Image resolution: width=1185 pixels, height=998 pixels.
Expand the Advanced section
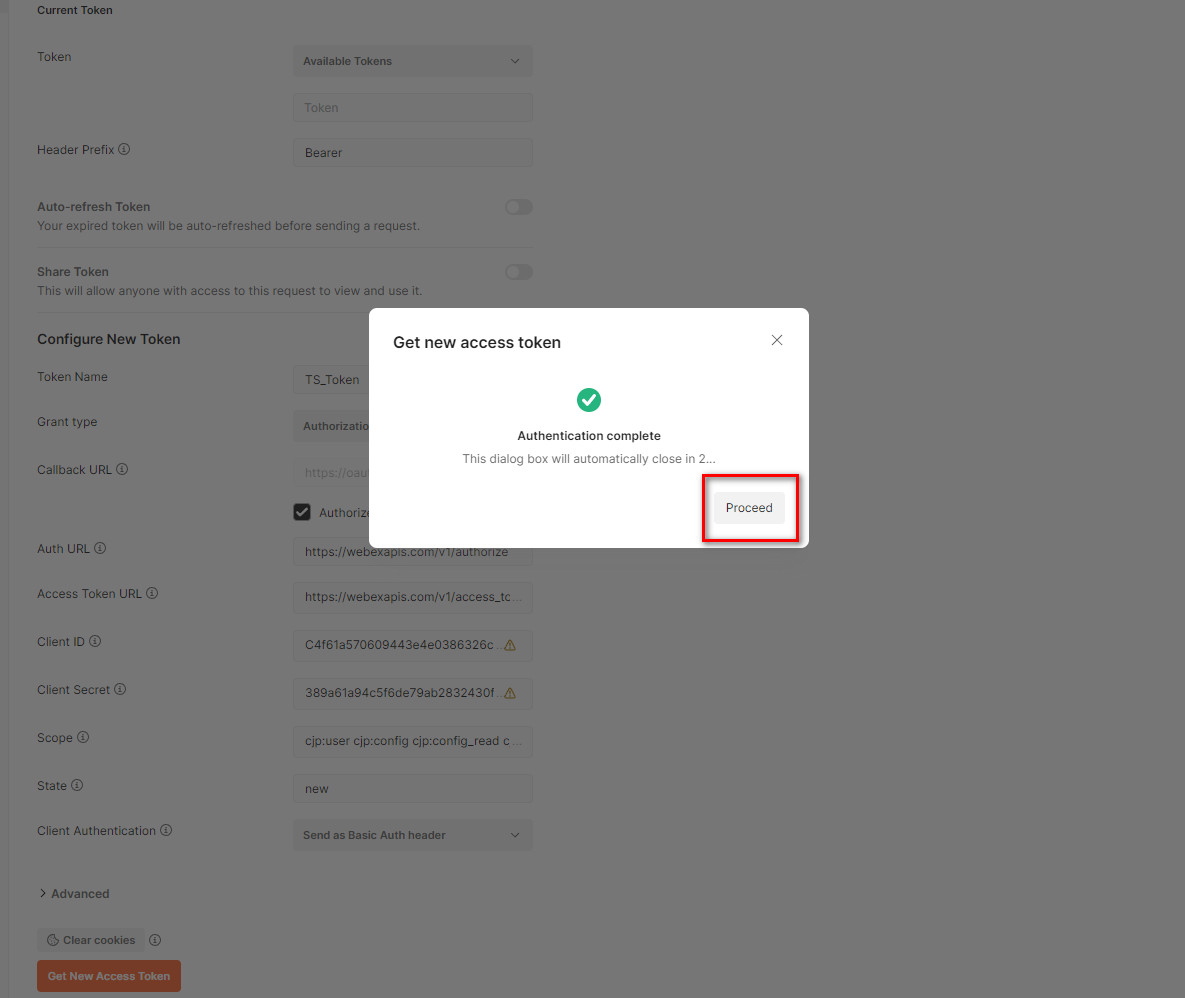click(x=74, y=894)
